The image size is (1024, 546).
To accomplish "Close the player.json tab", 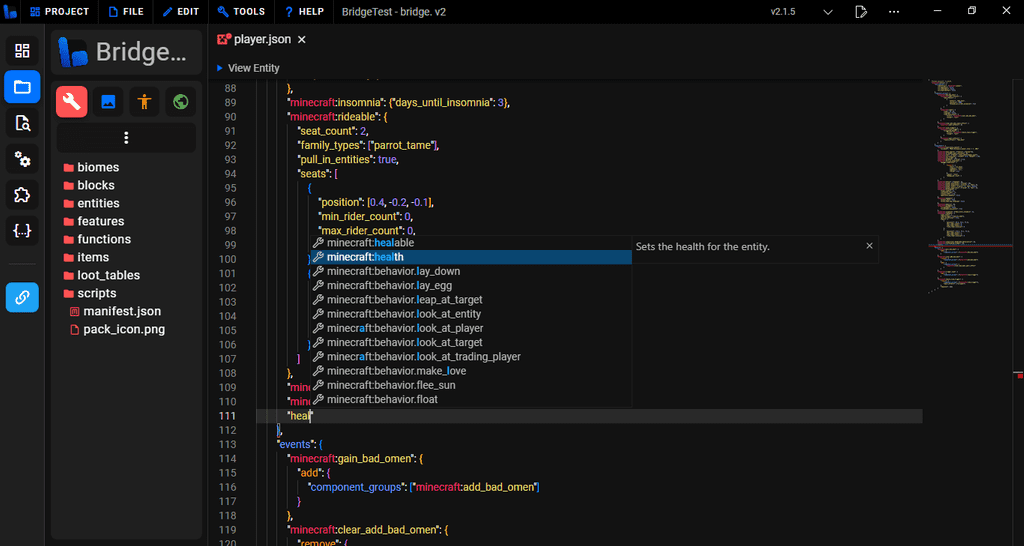I will pos(302,39).
